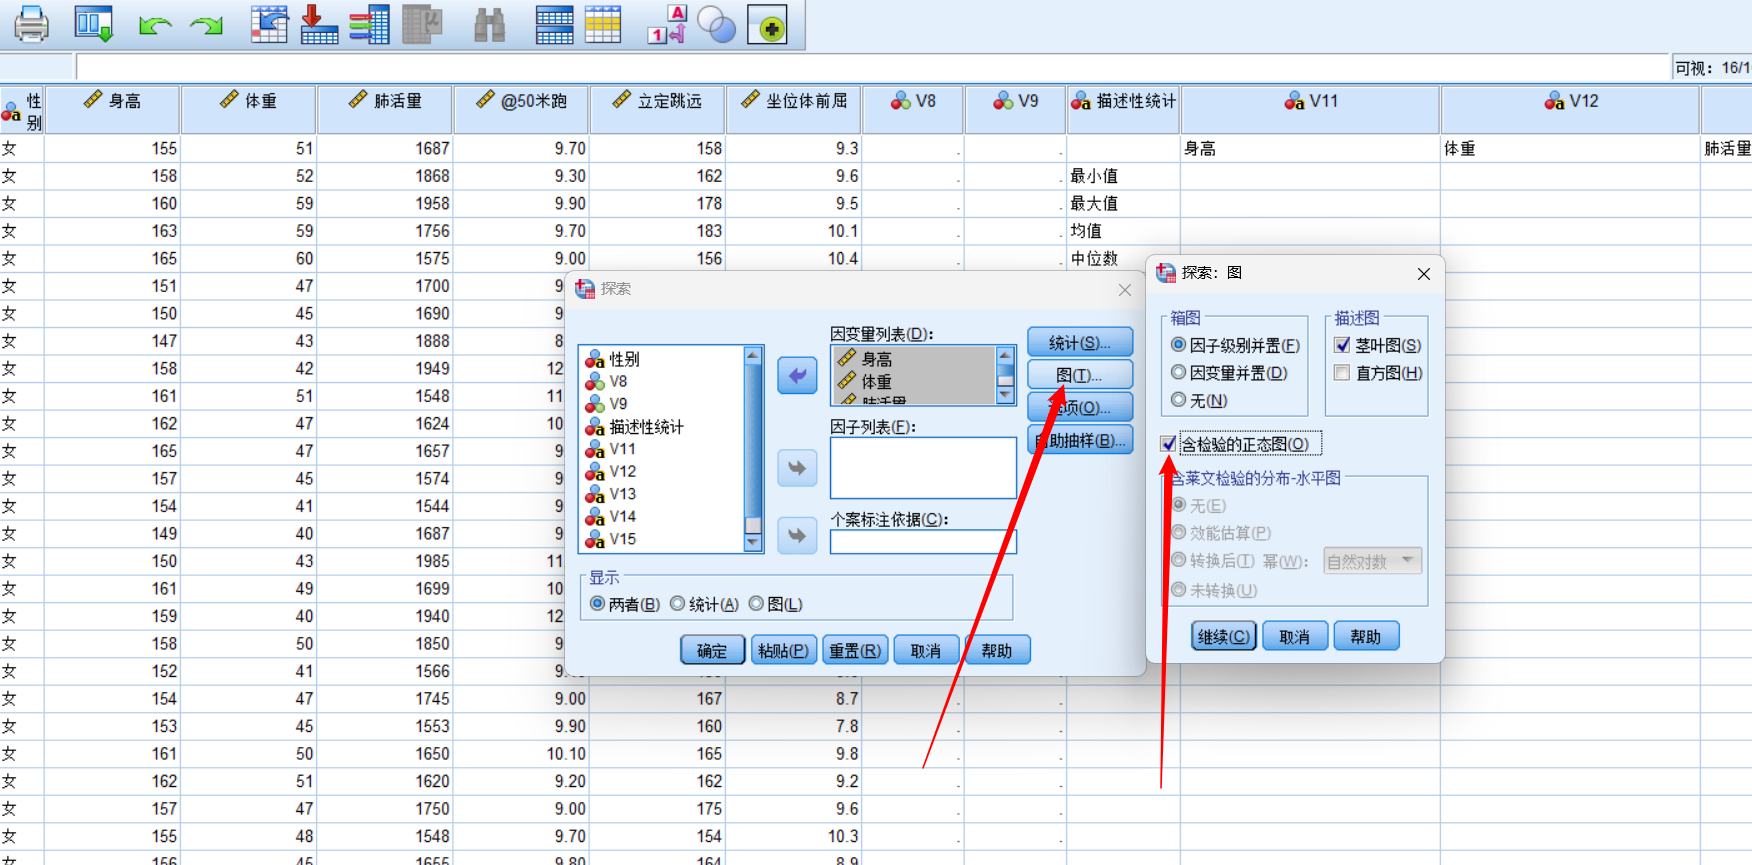Click the Go to Variable red-arrow icon
Screen dimensions: 1752x865
319,24
